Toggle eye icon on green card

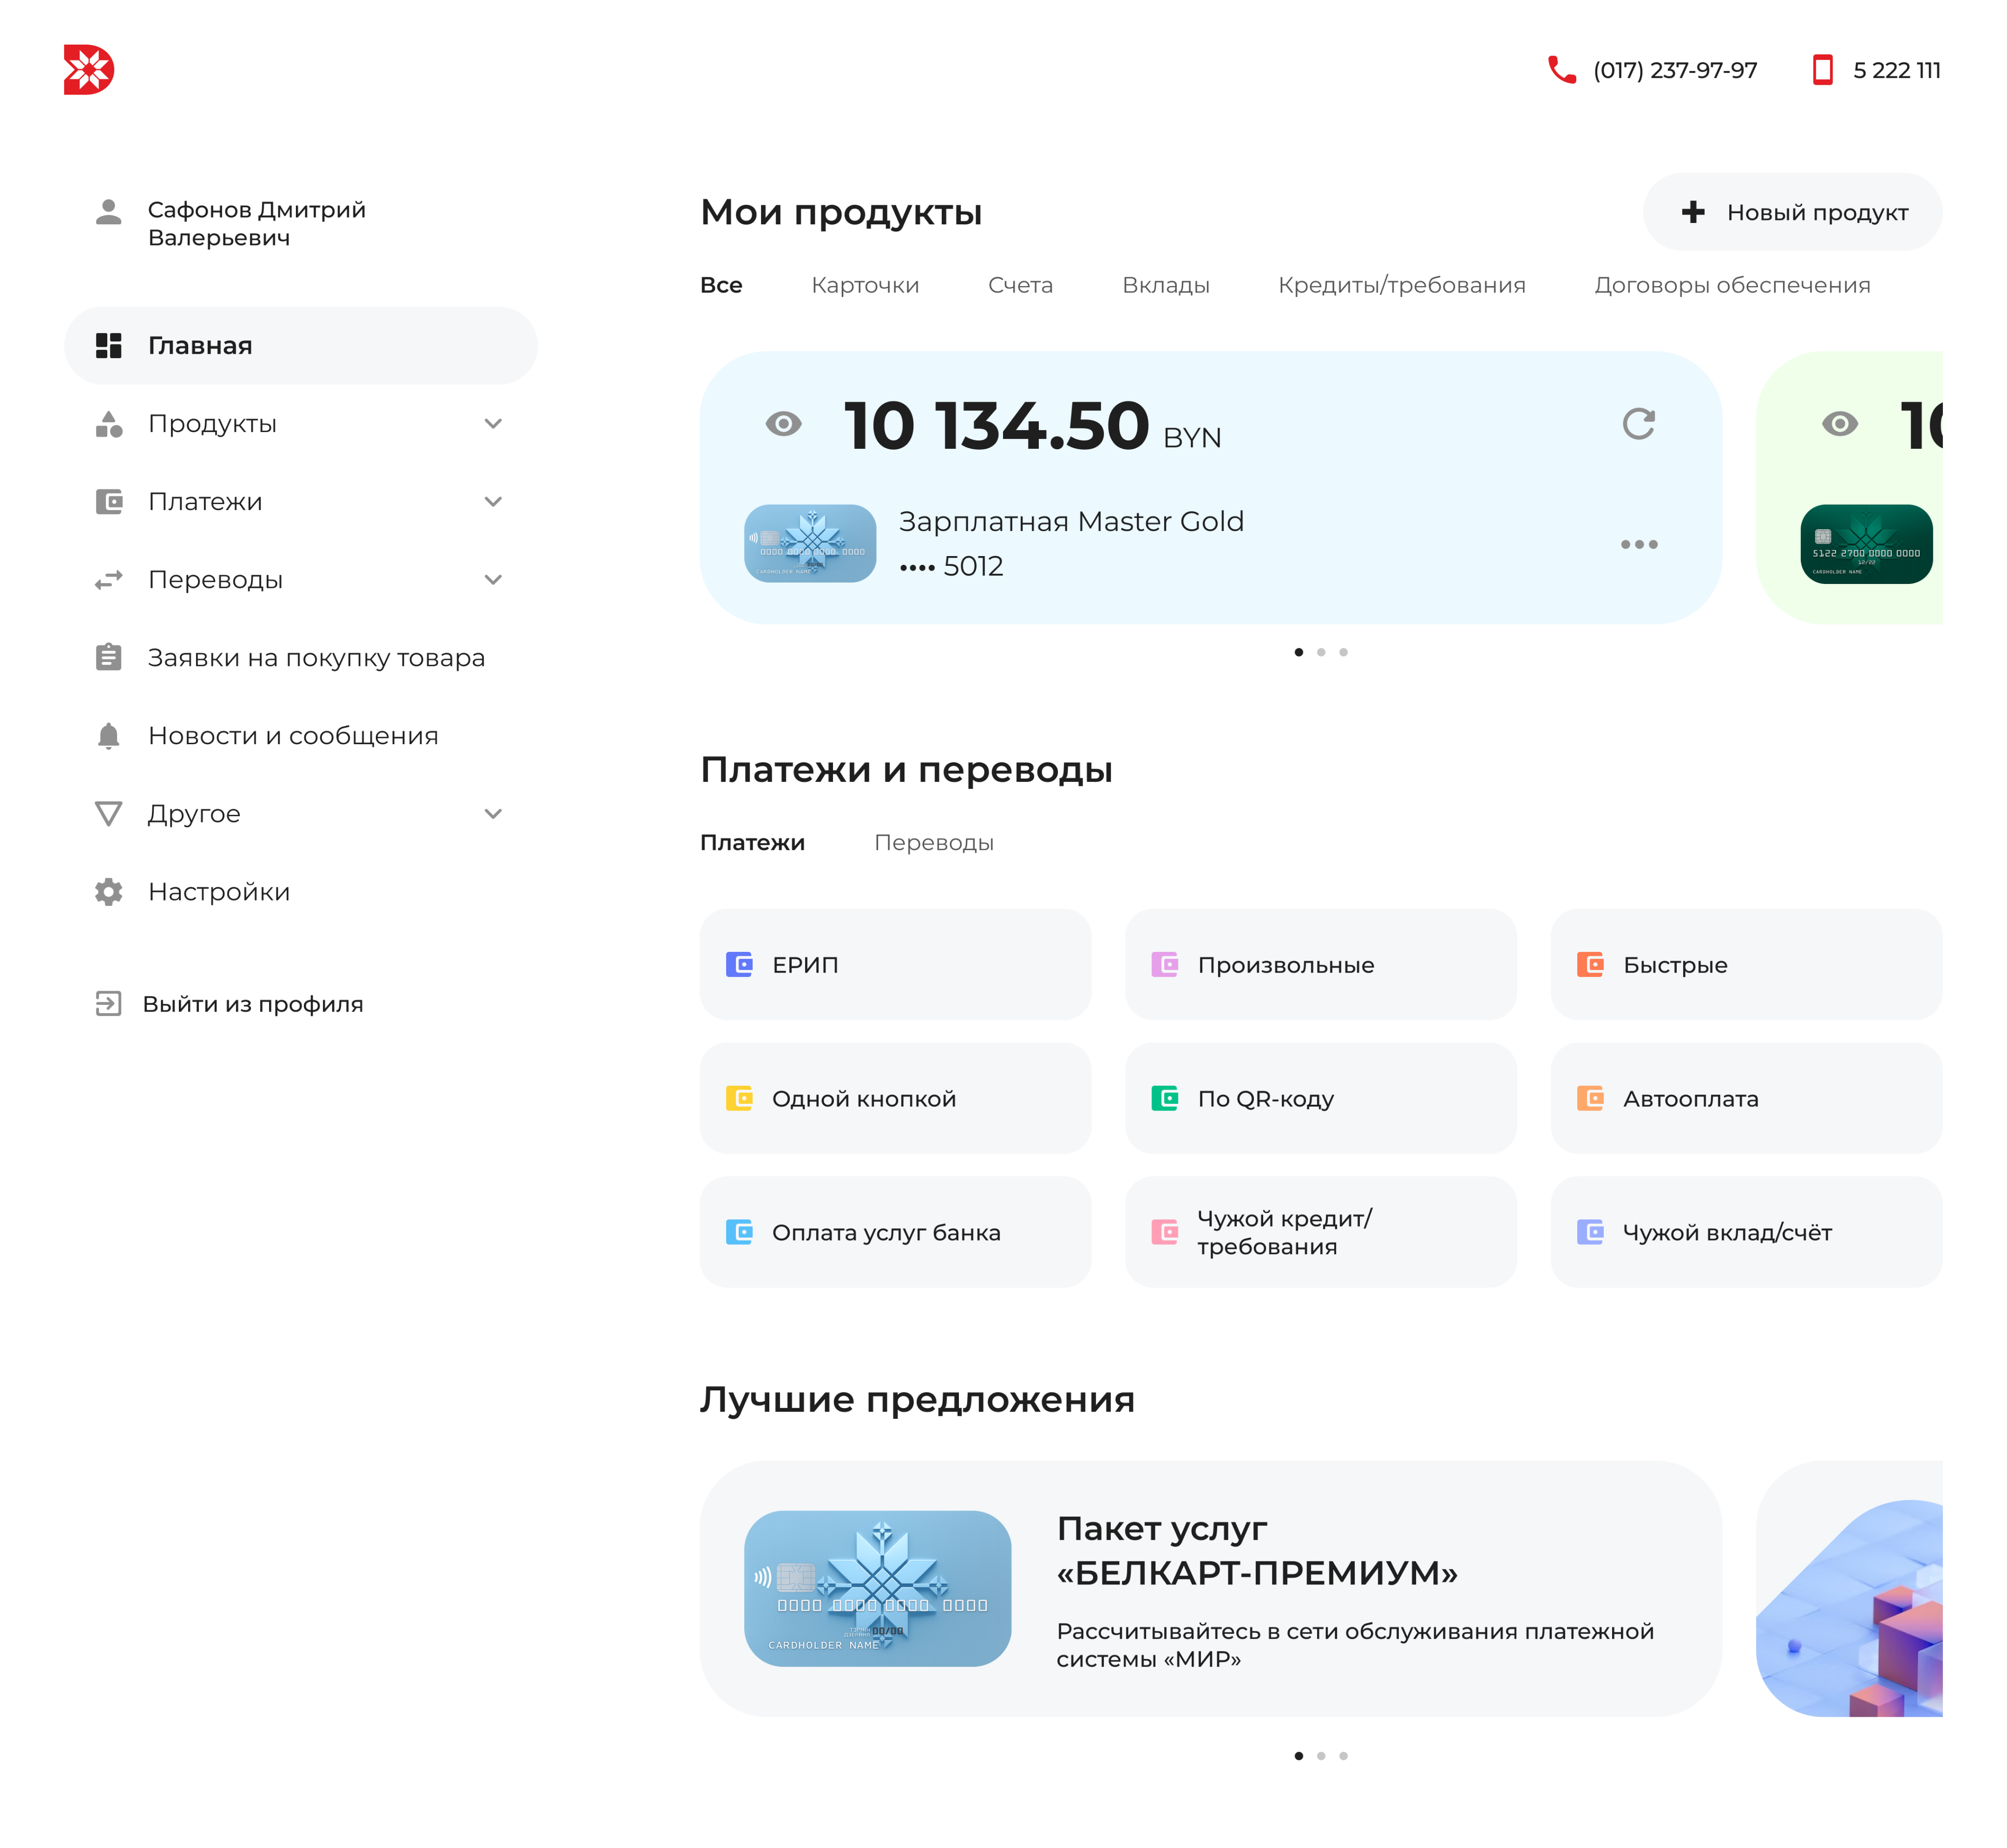pos(1839,424)
